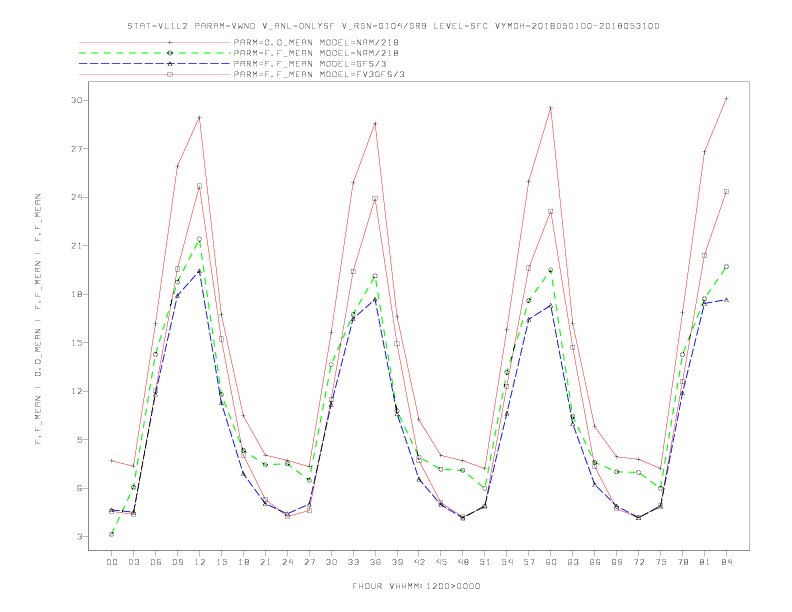Image resolution: width=792 pixels, height=612 pixels.
Task: Click the triangle marker on blue GFS/3 legend line
Action: point(170,64)
